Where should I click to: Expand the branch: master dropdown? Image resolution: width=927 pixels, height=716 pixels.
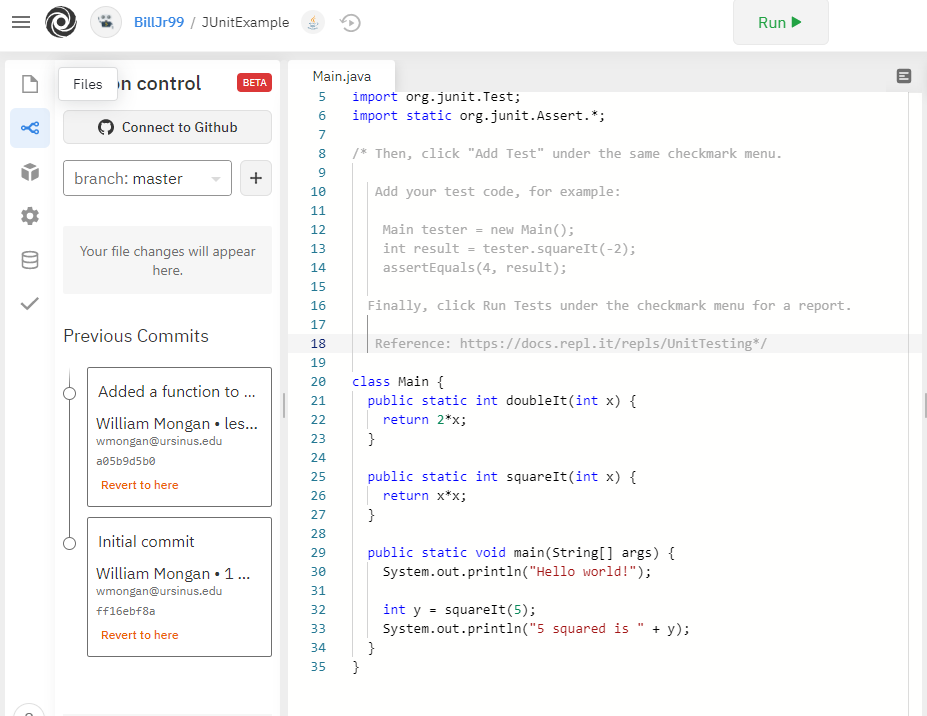[x=147, y=178]
